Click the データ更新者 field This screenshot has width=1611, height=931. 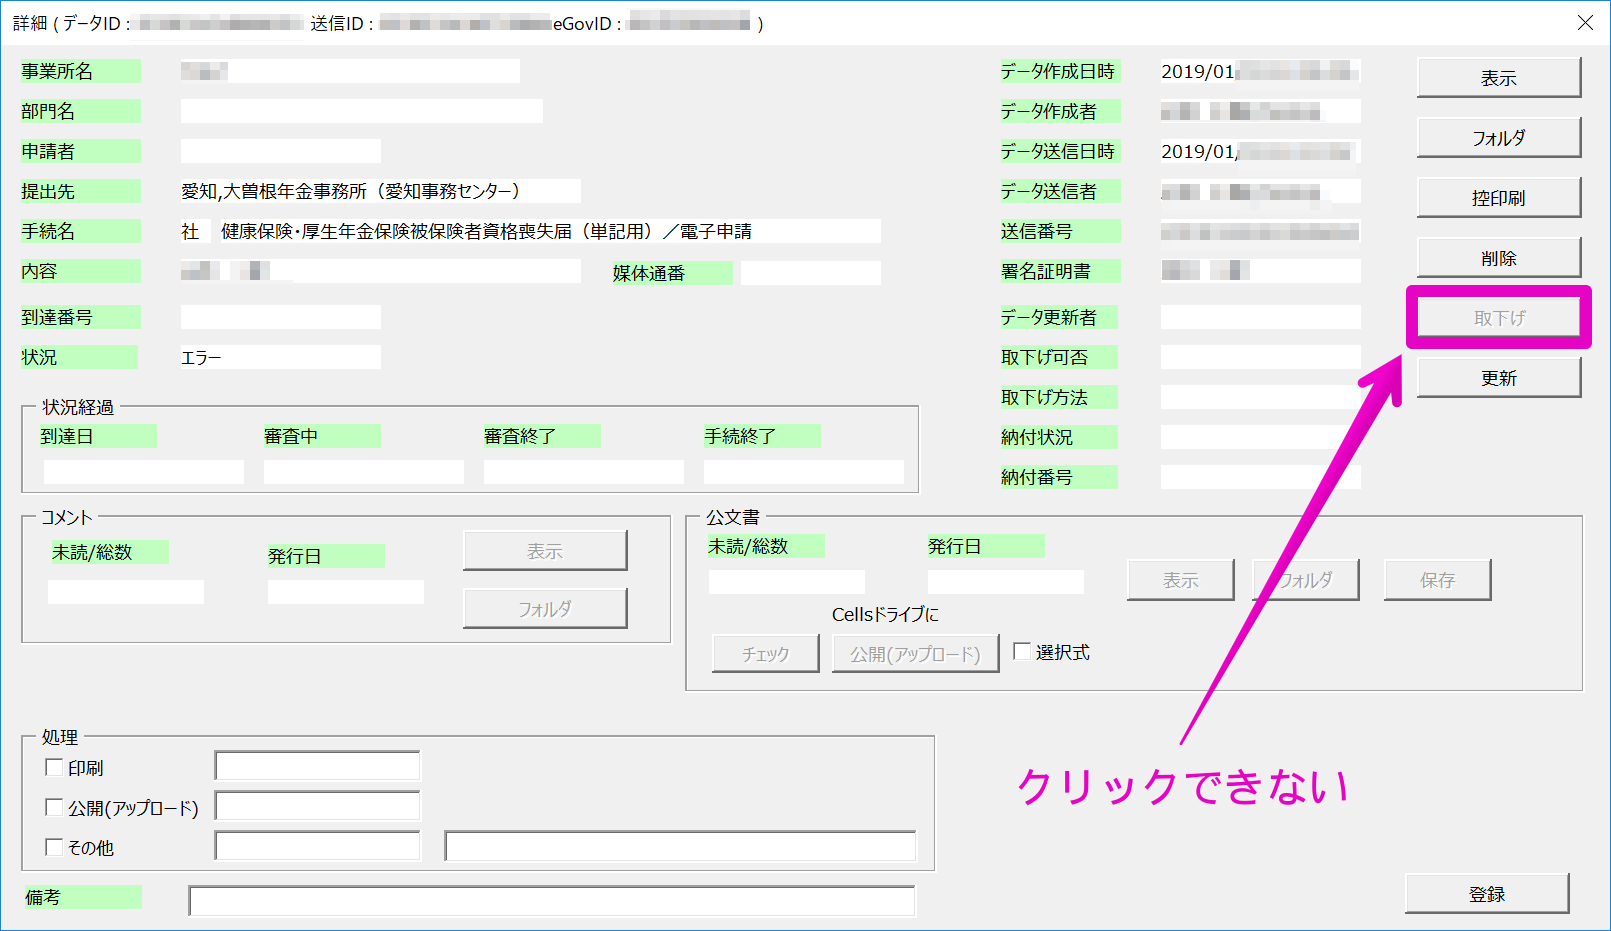coord(1261,317)
